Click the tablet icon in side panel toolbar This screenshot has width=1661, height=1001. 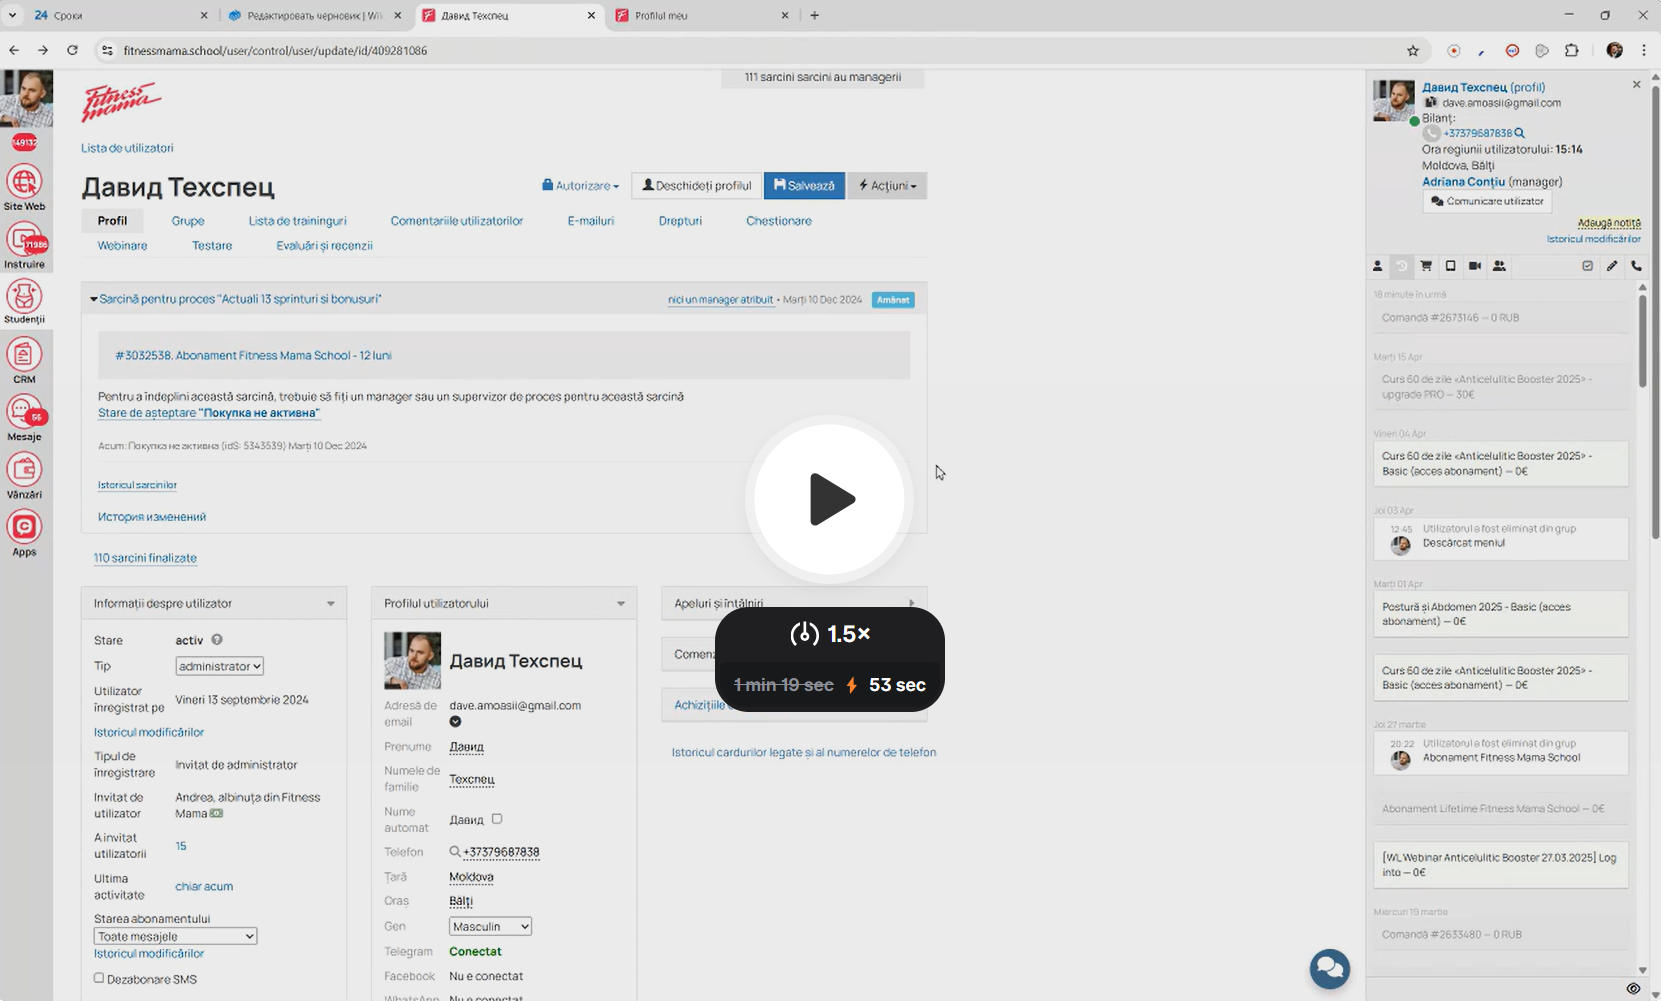pyautogui.click(x=1450, y=266)
